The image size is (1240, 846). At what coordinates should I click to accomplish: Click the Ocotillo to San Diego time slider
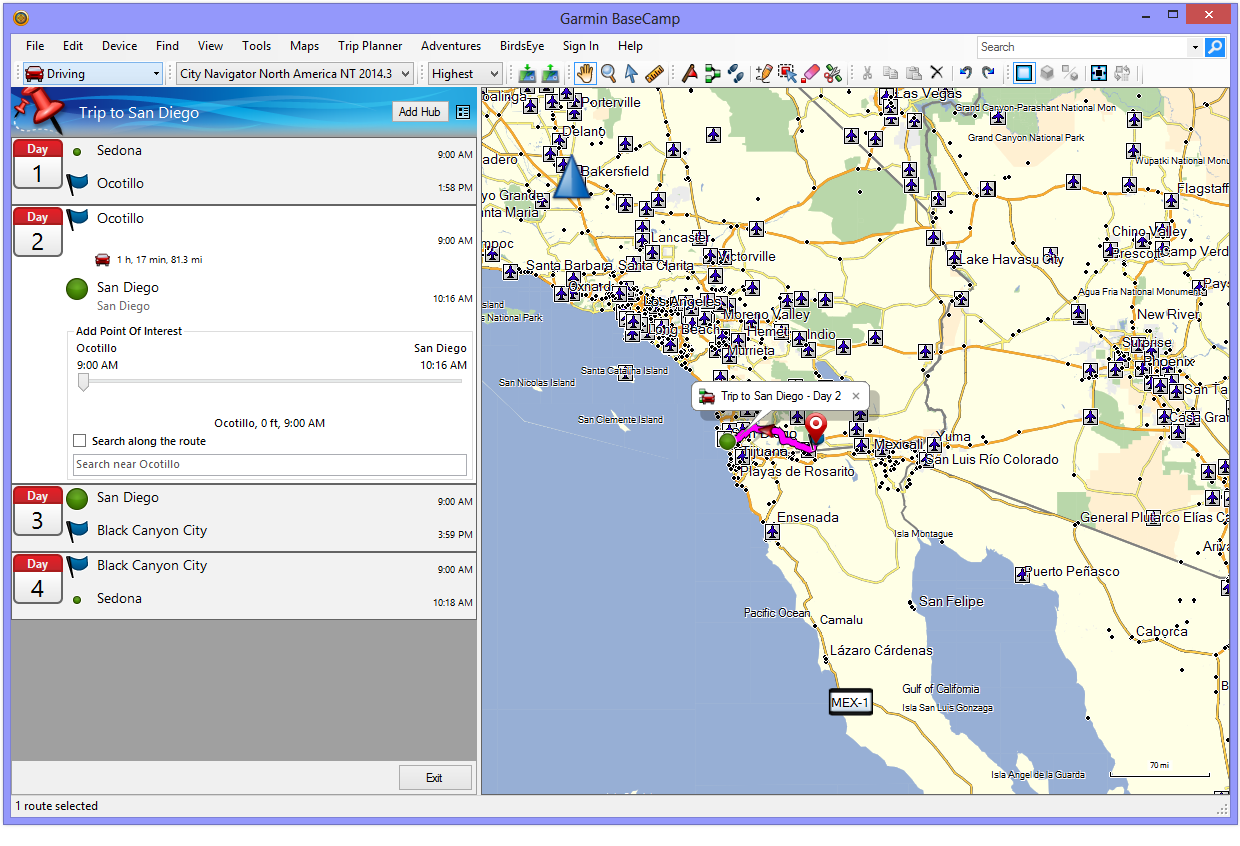[84, 381]
